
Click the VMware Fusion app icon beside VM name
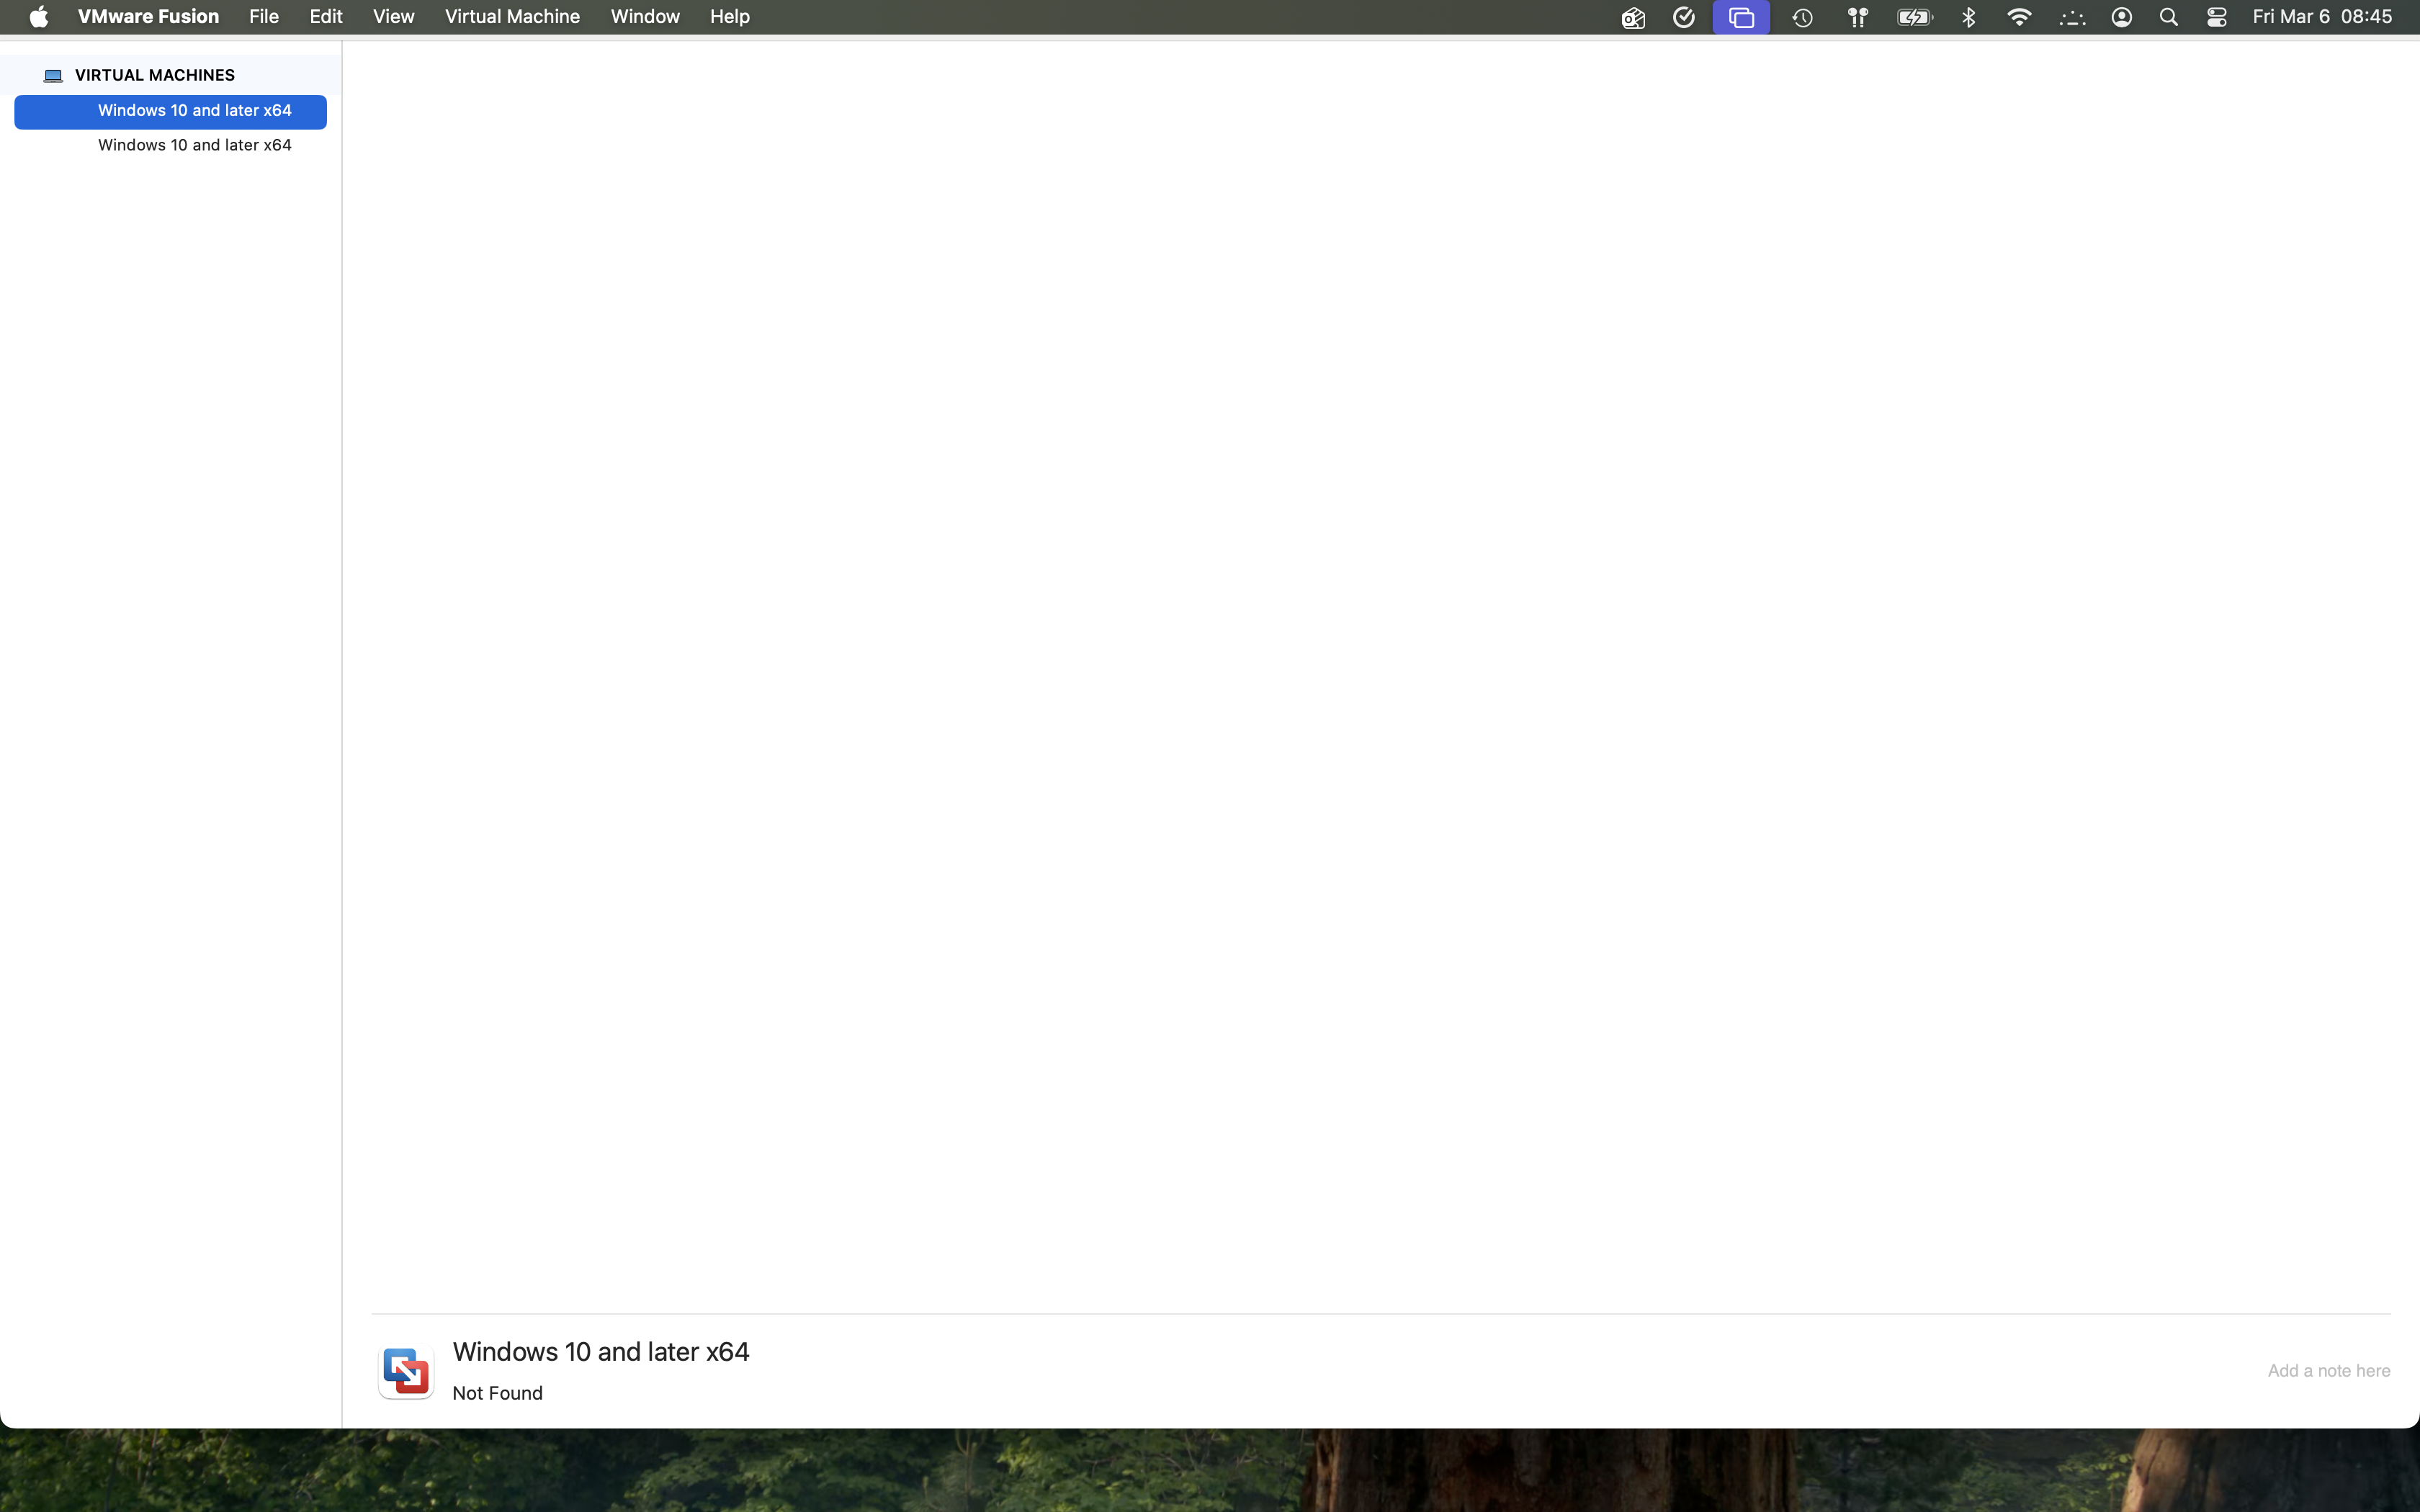pos(405,1371)
